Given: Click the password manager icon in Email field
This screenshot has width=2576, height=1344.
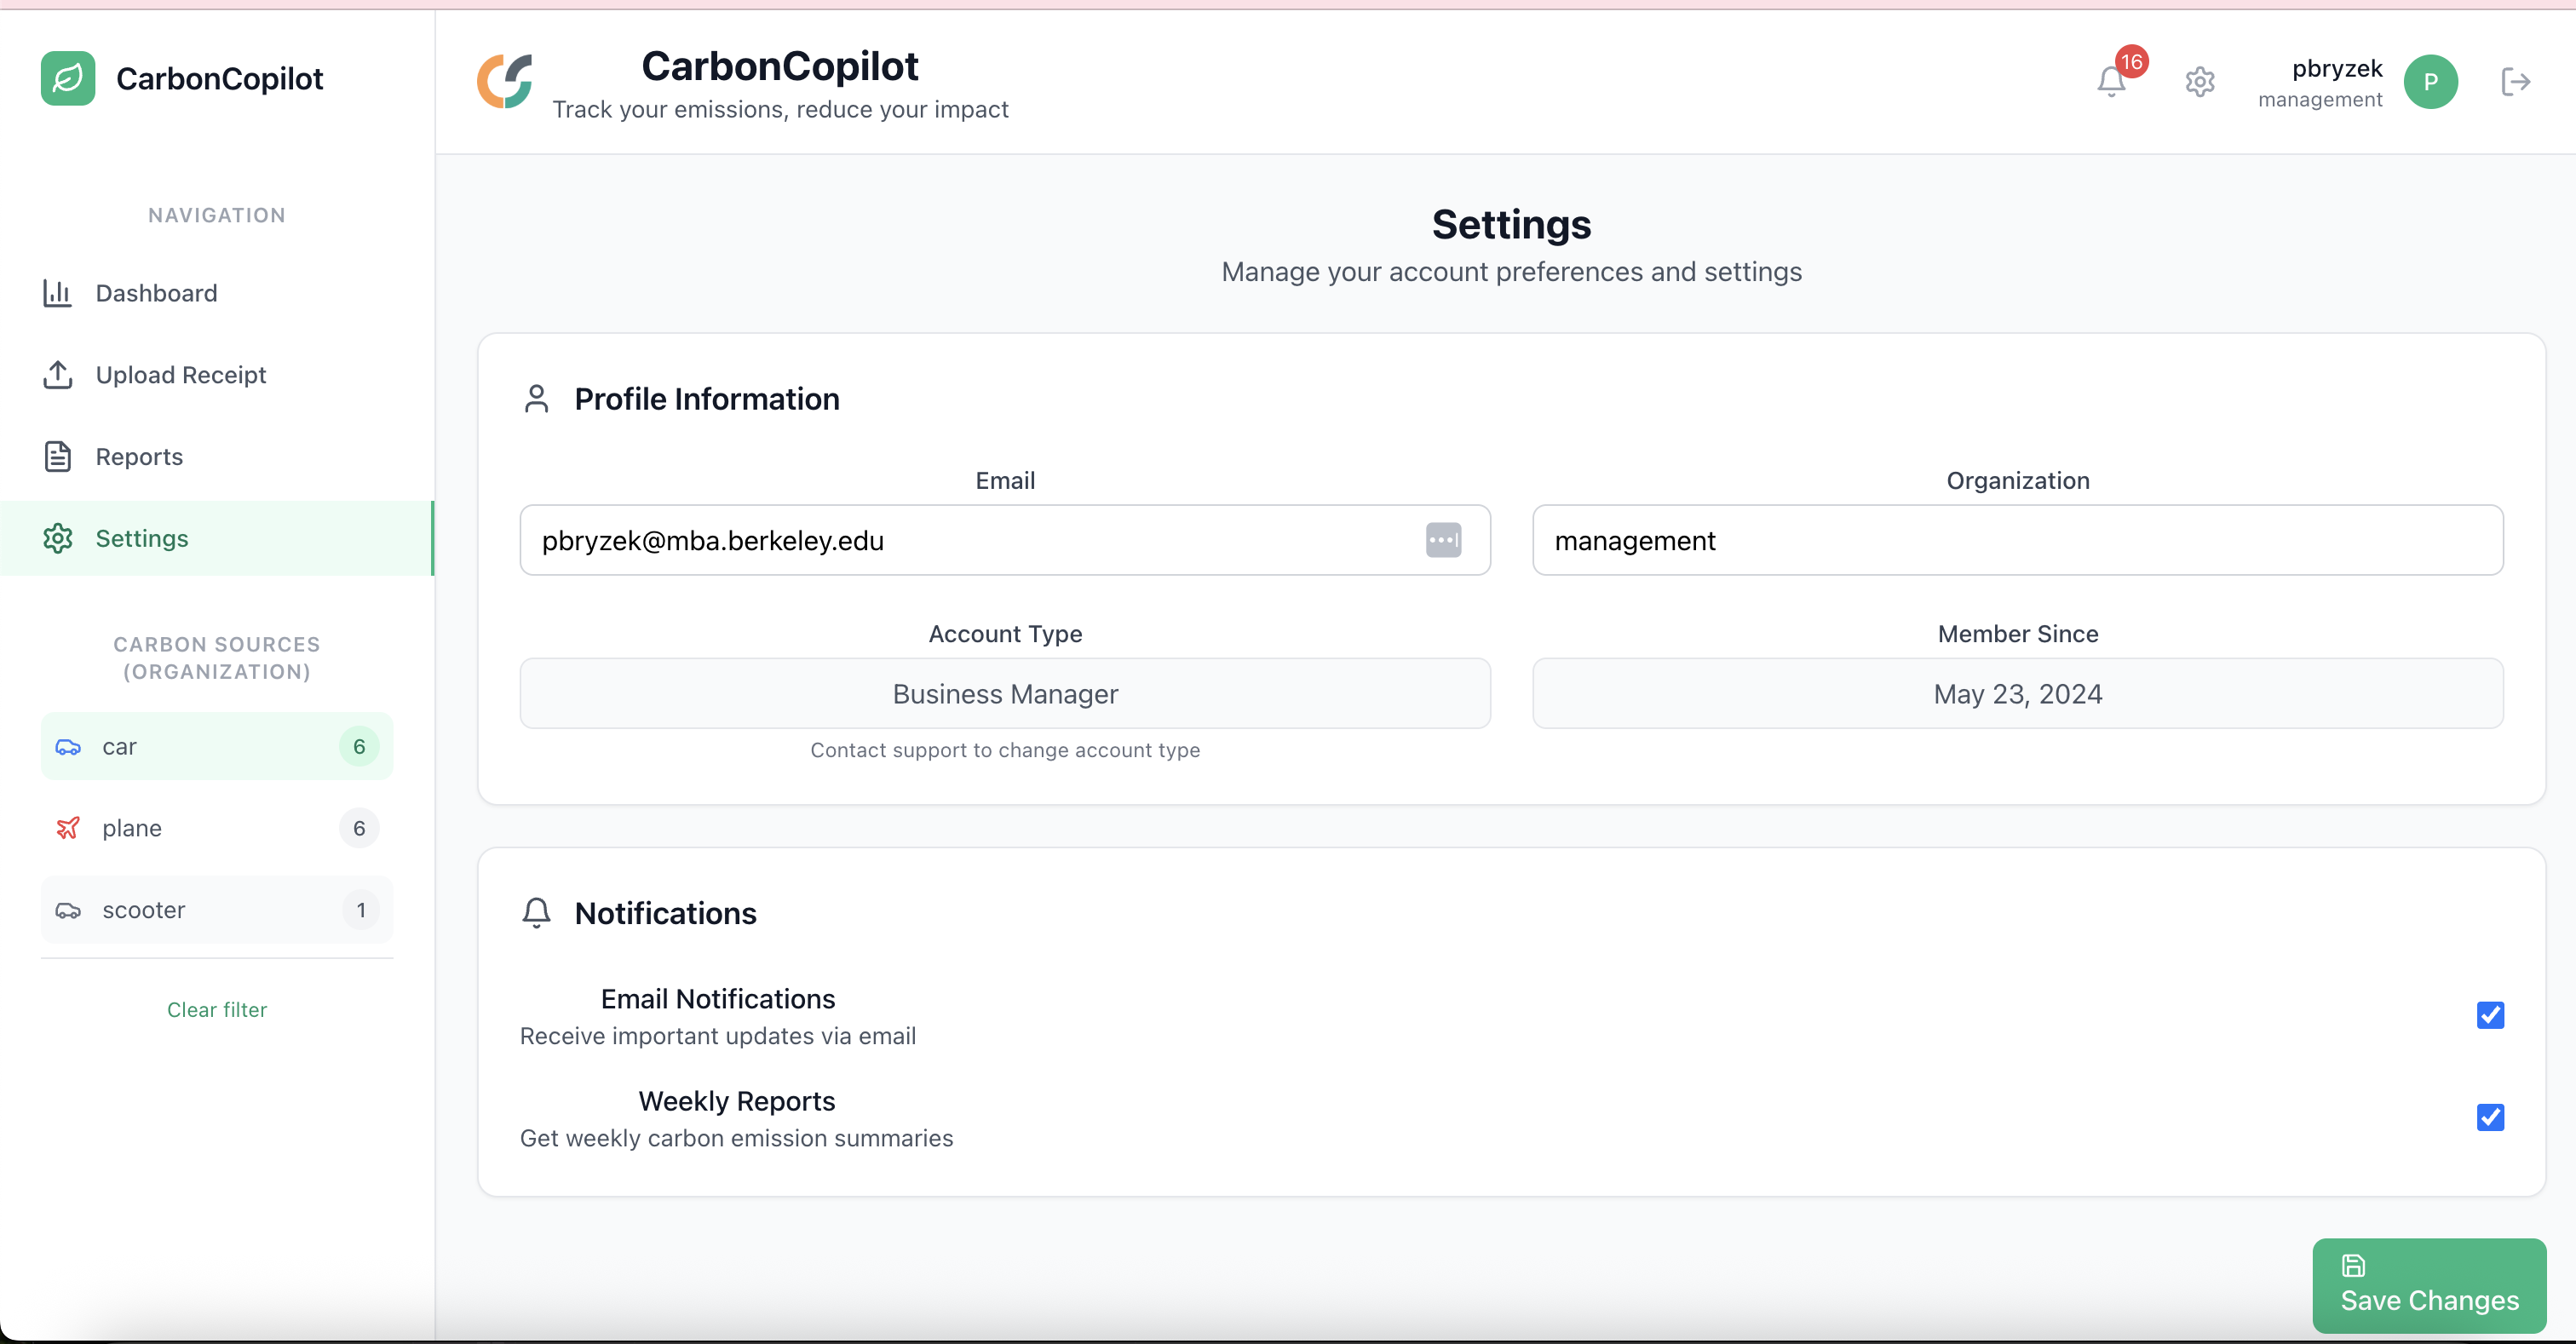Looking at the screenshot, I should pyautogui.click(x=1443, y=540).
